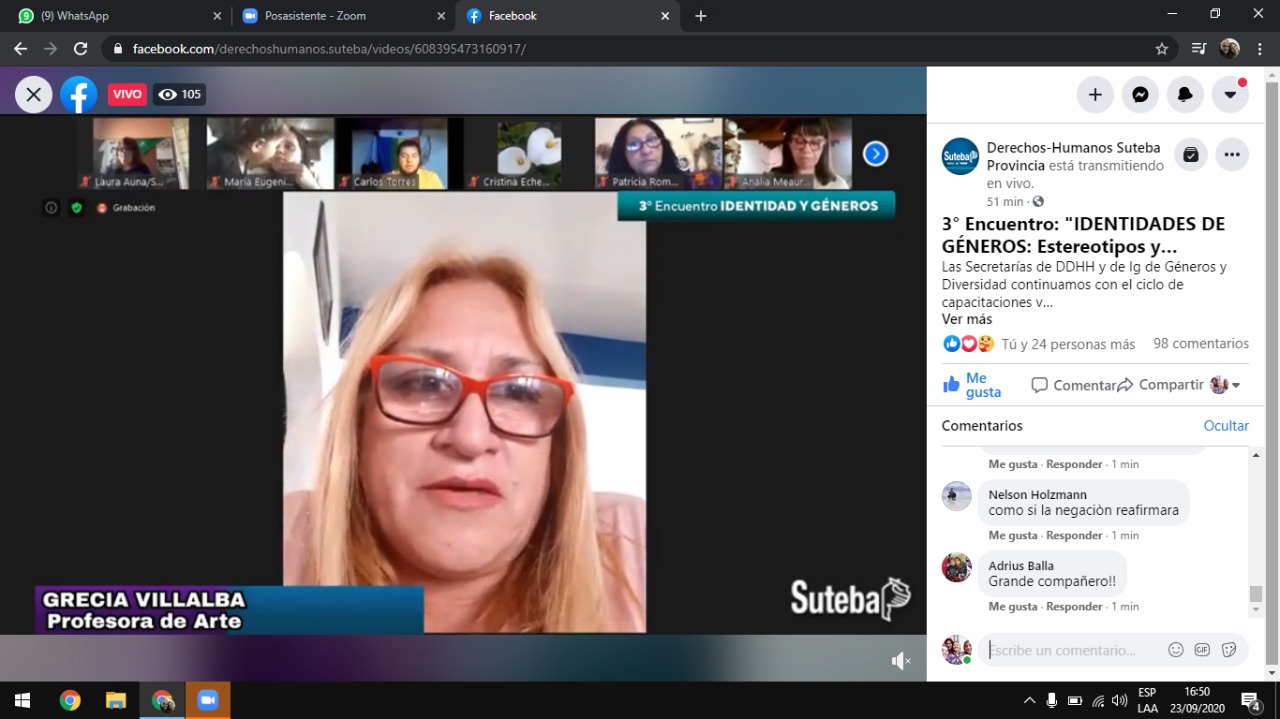Add a sticker to the comment
1280x719 pixels.
[1229, 650]
